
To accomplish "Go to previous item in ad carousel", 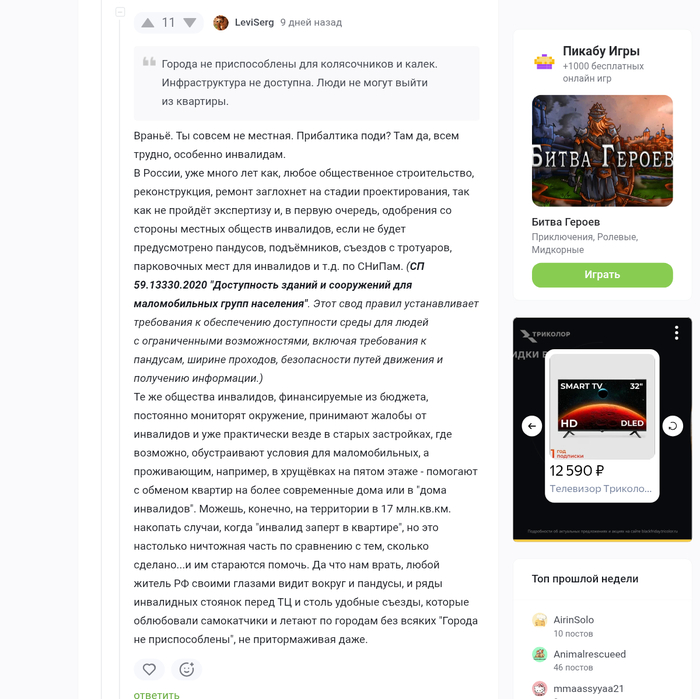I will pyautogui.click(x=532, y=426).
